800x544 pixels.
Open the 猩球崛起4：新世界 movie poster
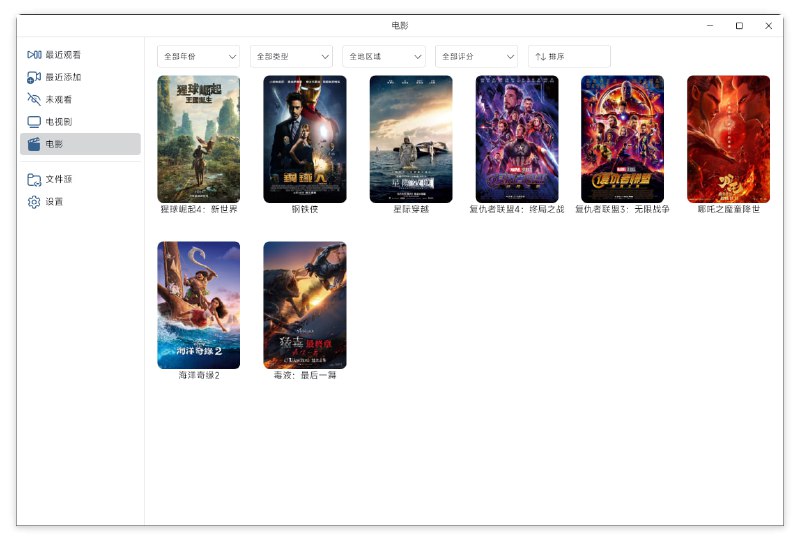tap(198, 139)
